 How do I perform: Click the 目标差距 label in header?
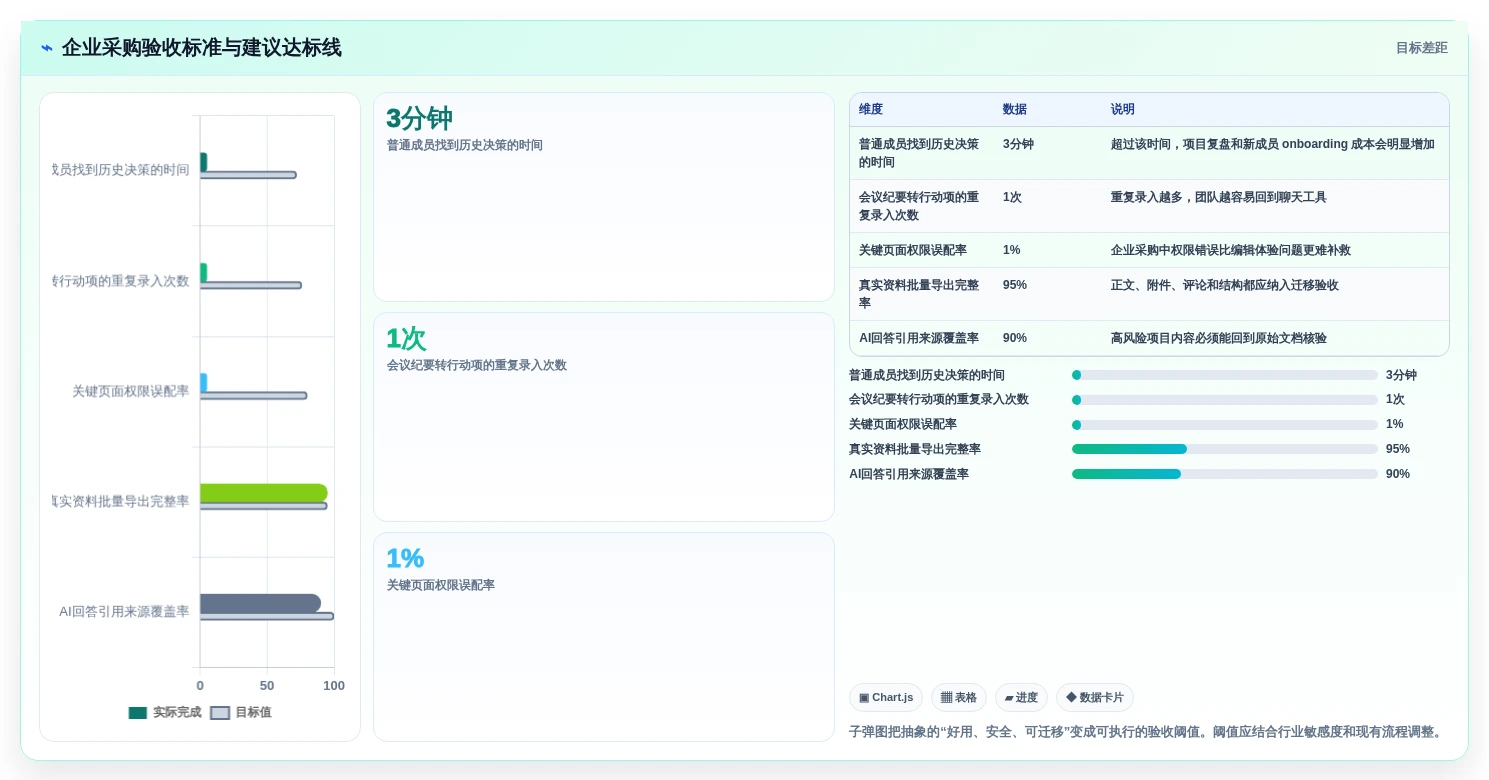1421,48
